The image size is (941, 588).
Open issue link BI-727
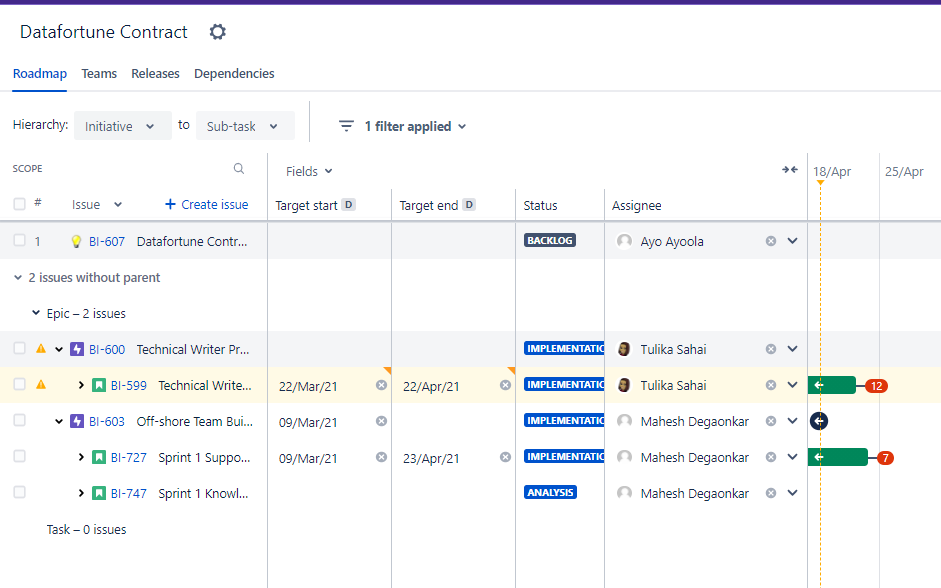[x=128, y=458]
